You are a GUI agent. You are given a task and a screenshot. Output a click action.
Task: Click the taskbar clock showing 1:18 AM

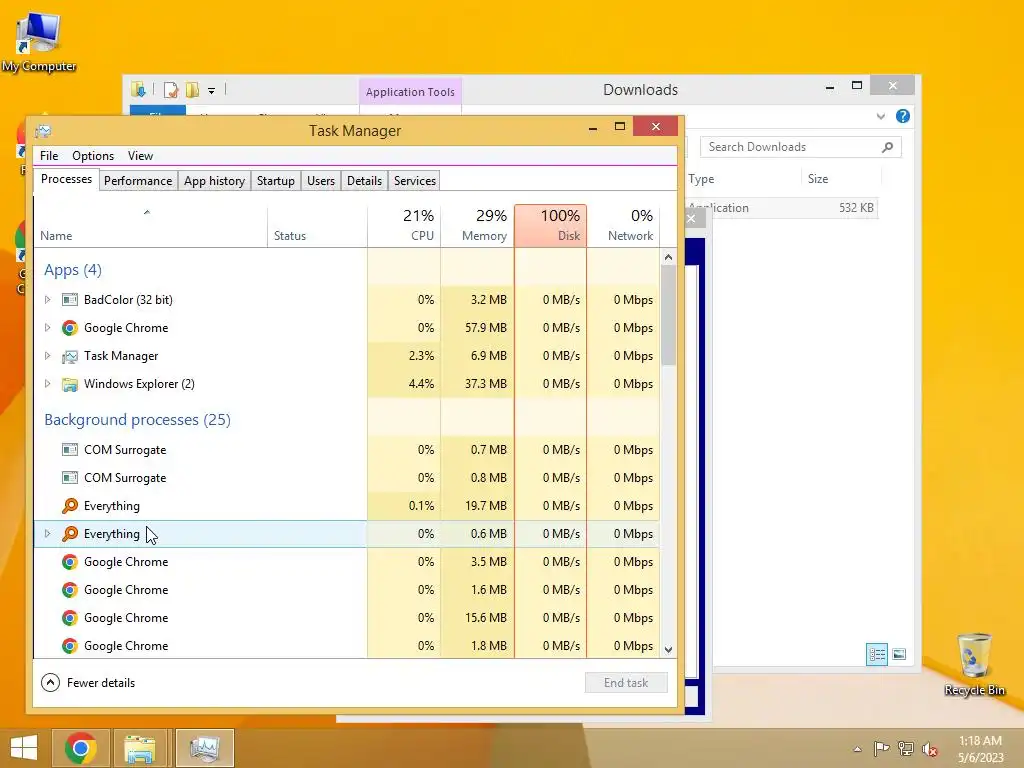[x=980, y=749]
